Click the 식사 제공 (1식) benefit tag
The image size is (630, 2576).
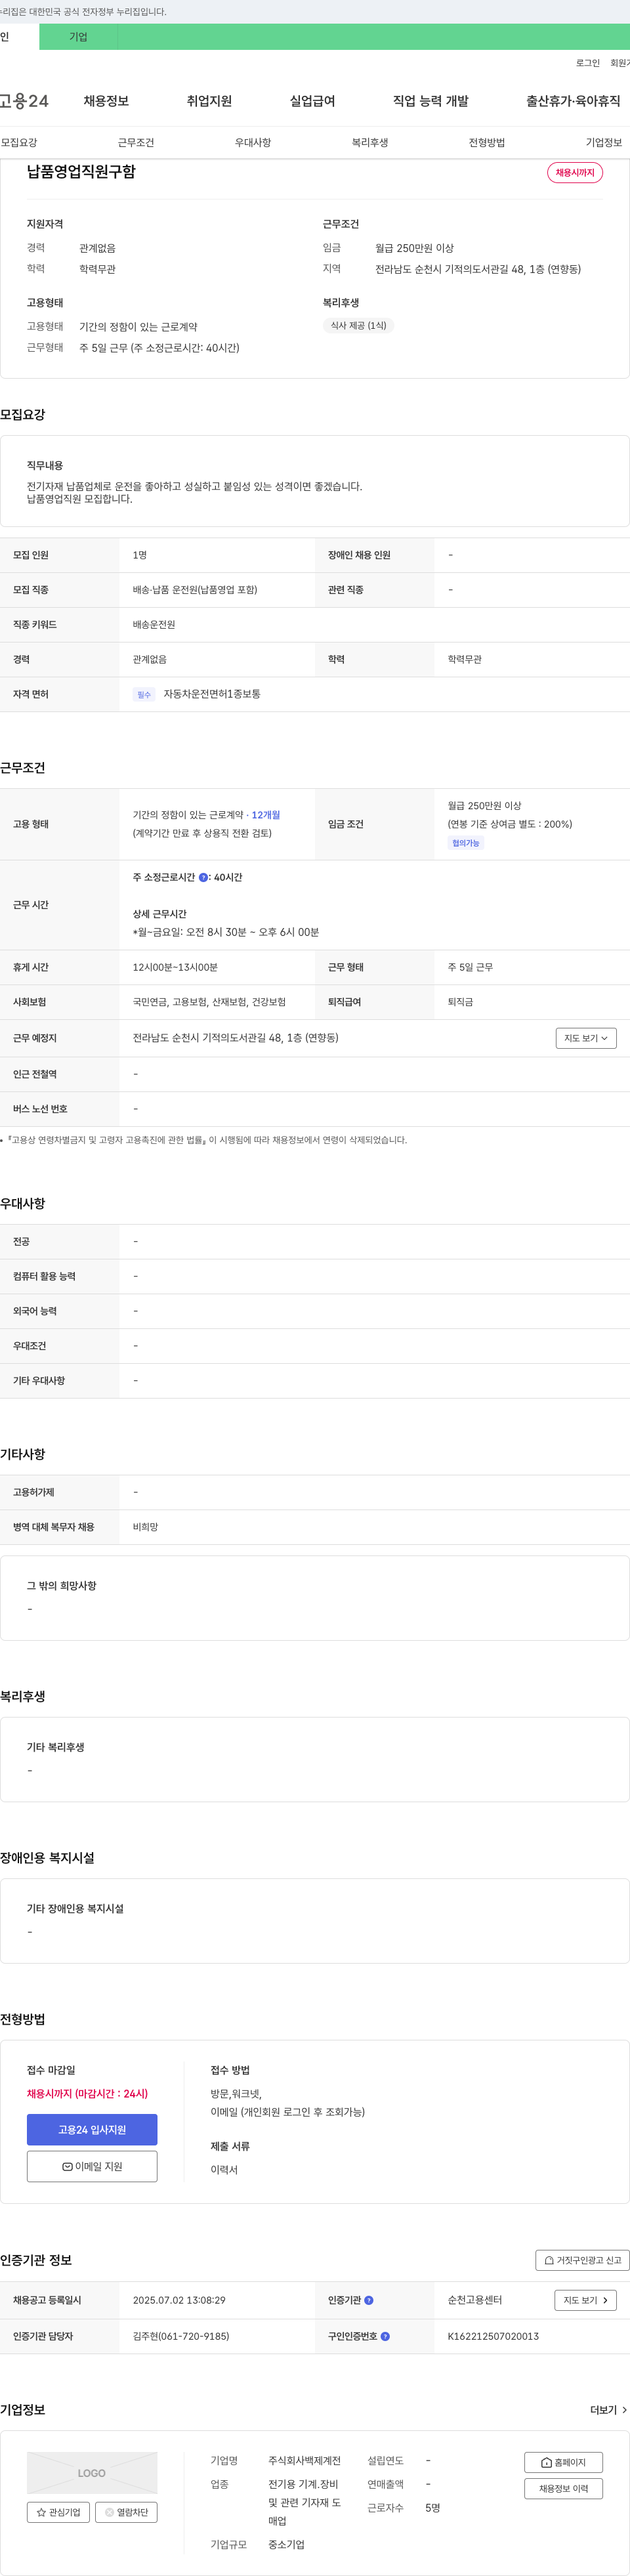pos(359,325)
